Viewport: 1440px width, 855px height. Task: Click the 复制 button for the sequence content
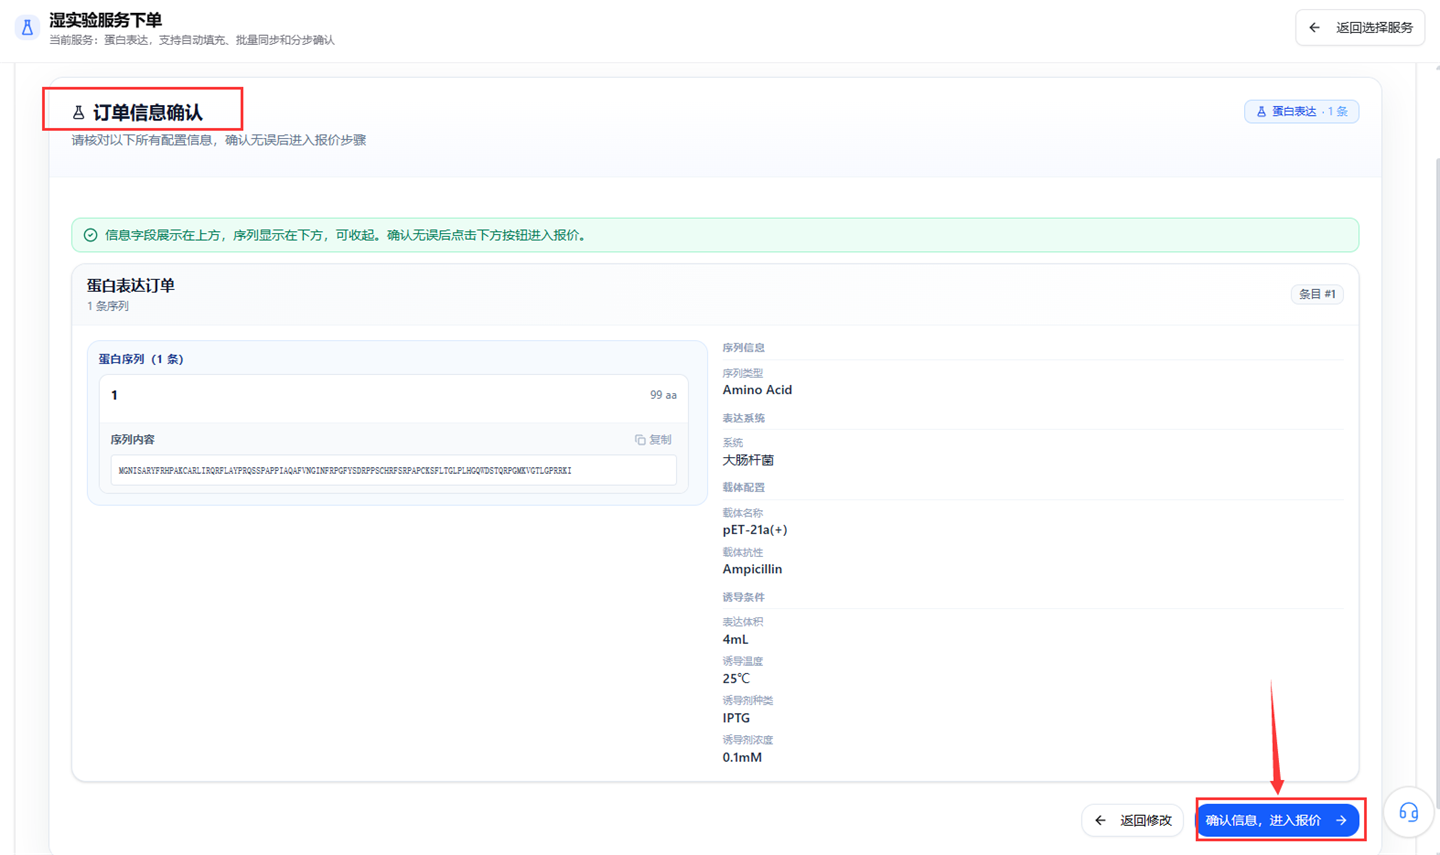(653, 440)
